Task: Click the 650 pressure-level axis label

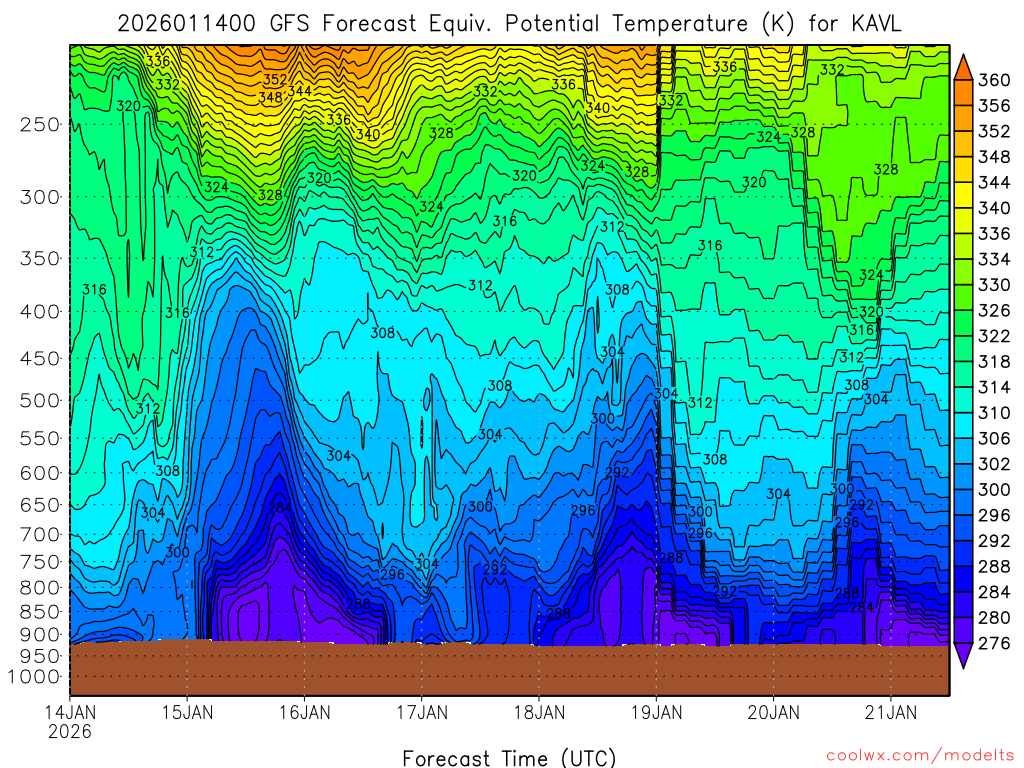Action: click(x=39, y=505)
